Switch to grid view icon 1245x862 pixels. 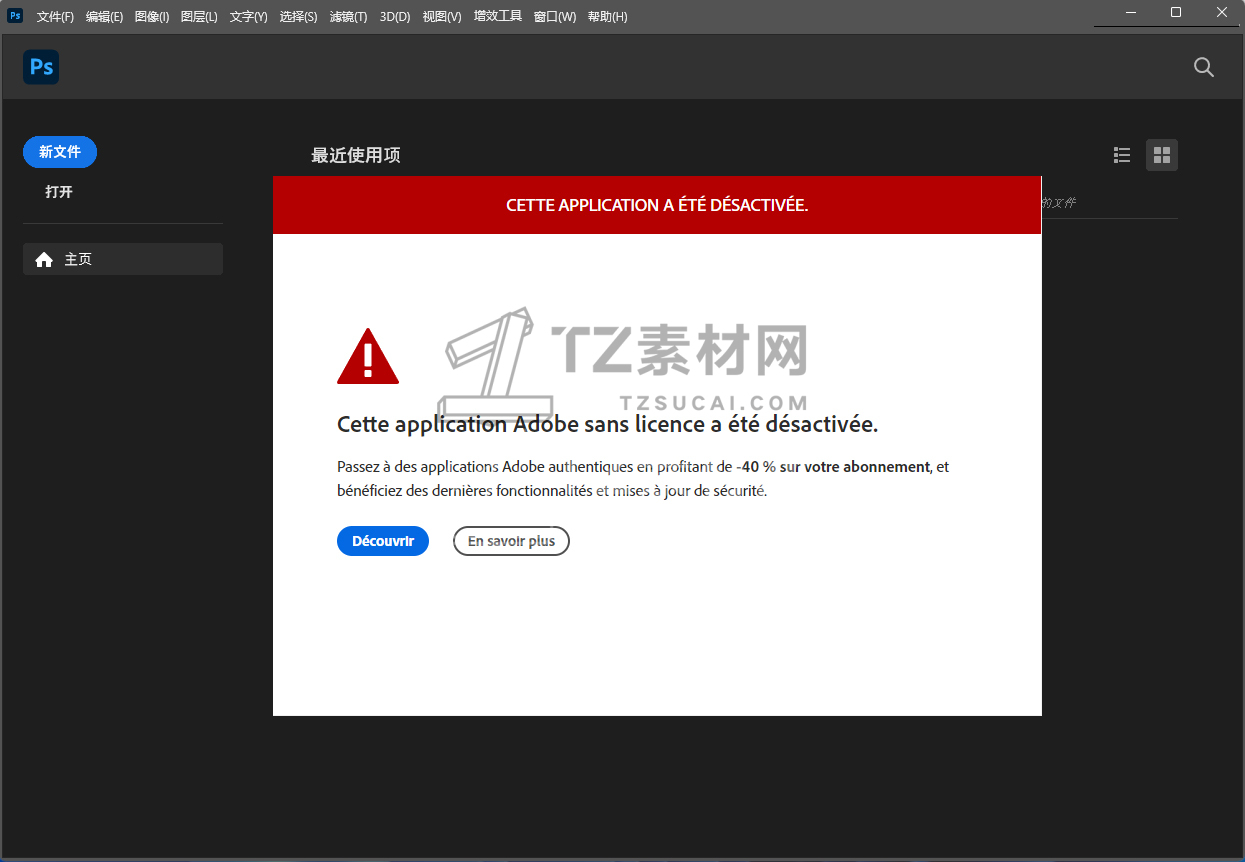(x=1162, y=155)
